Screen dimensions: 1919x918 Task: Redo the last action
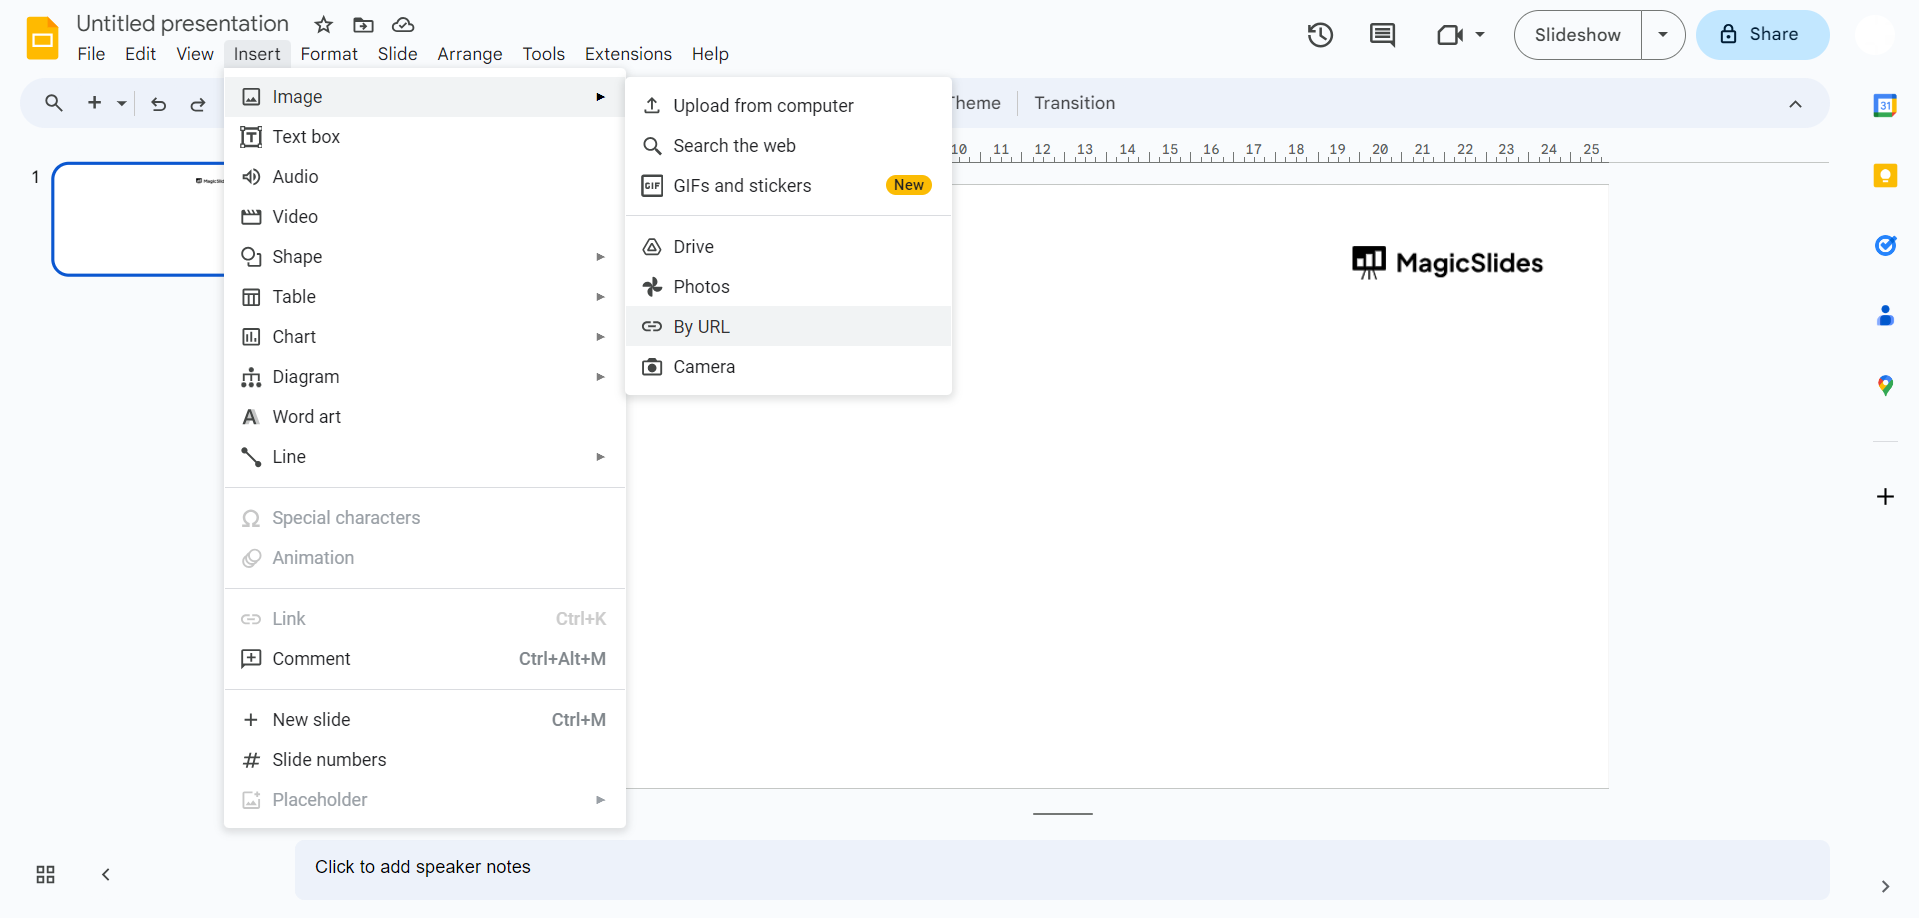tap(198, 104)
